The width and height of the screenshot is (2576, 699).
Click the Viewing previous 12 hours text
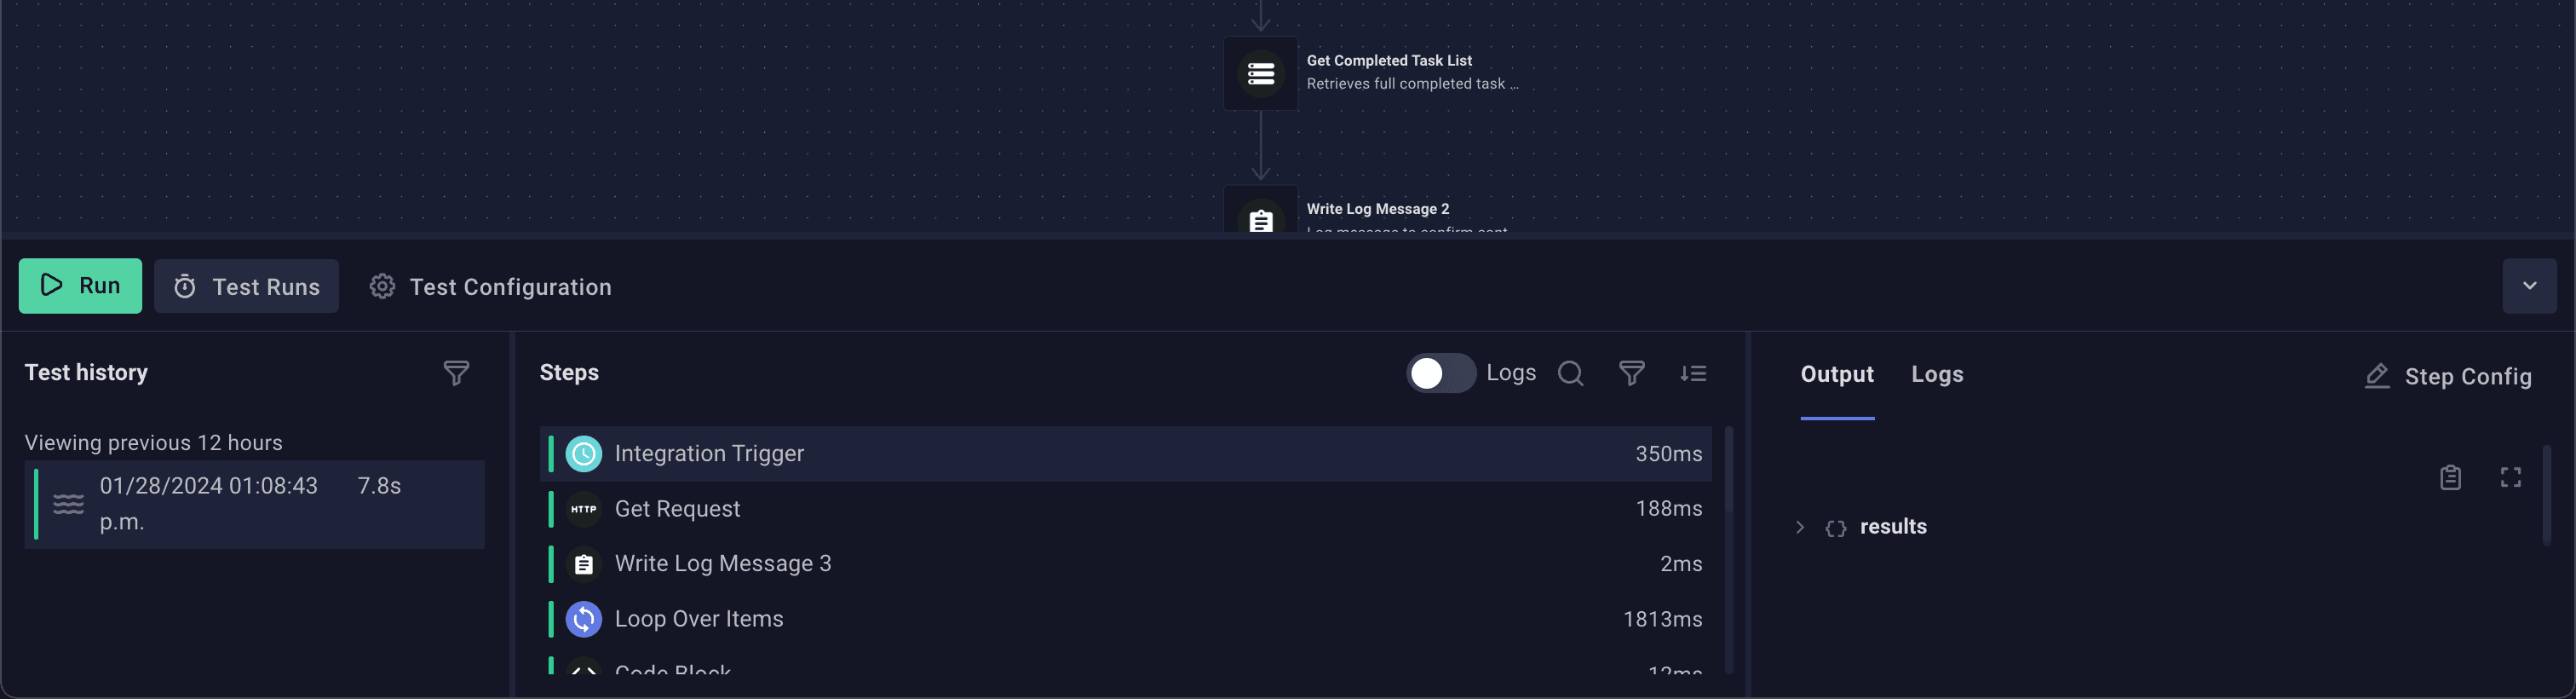point(154,443)
